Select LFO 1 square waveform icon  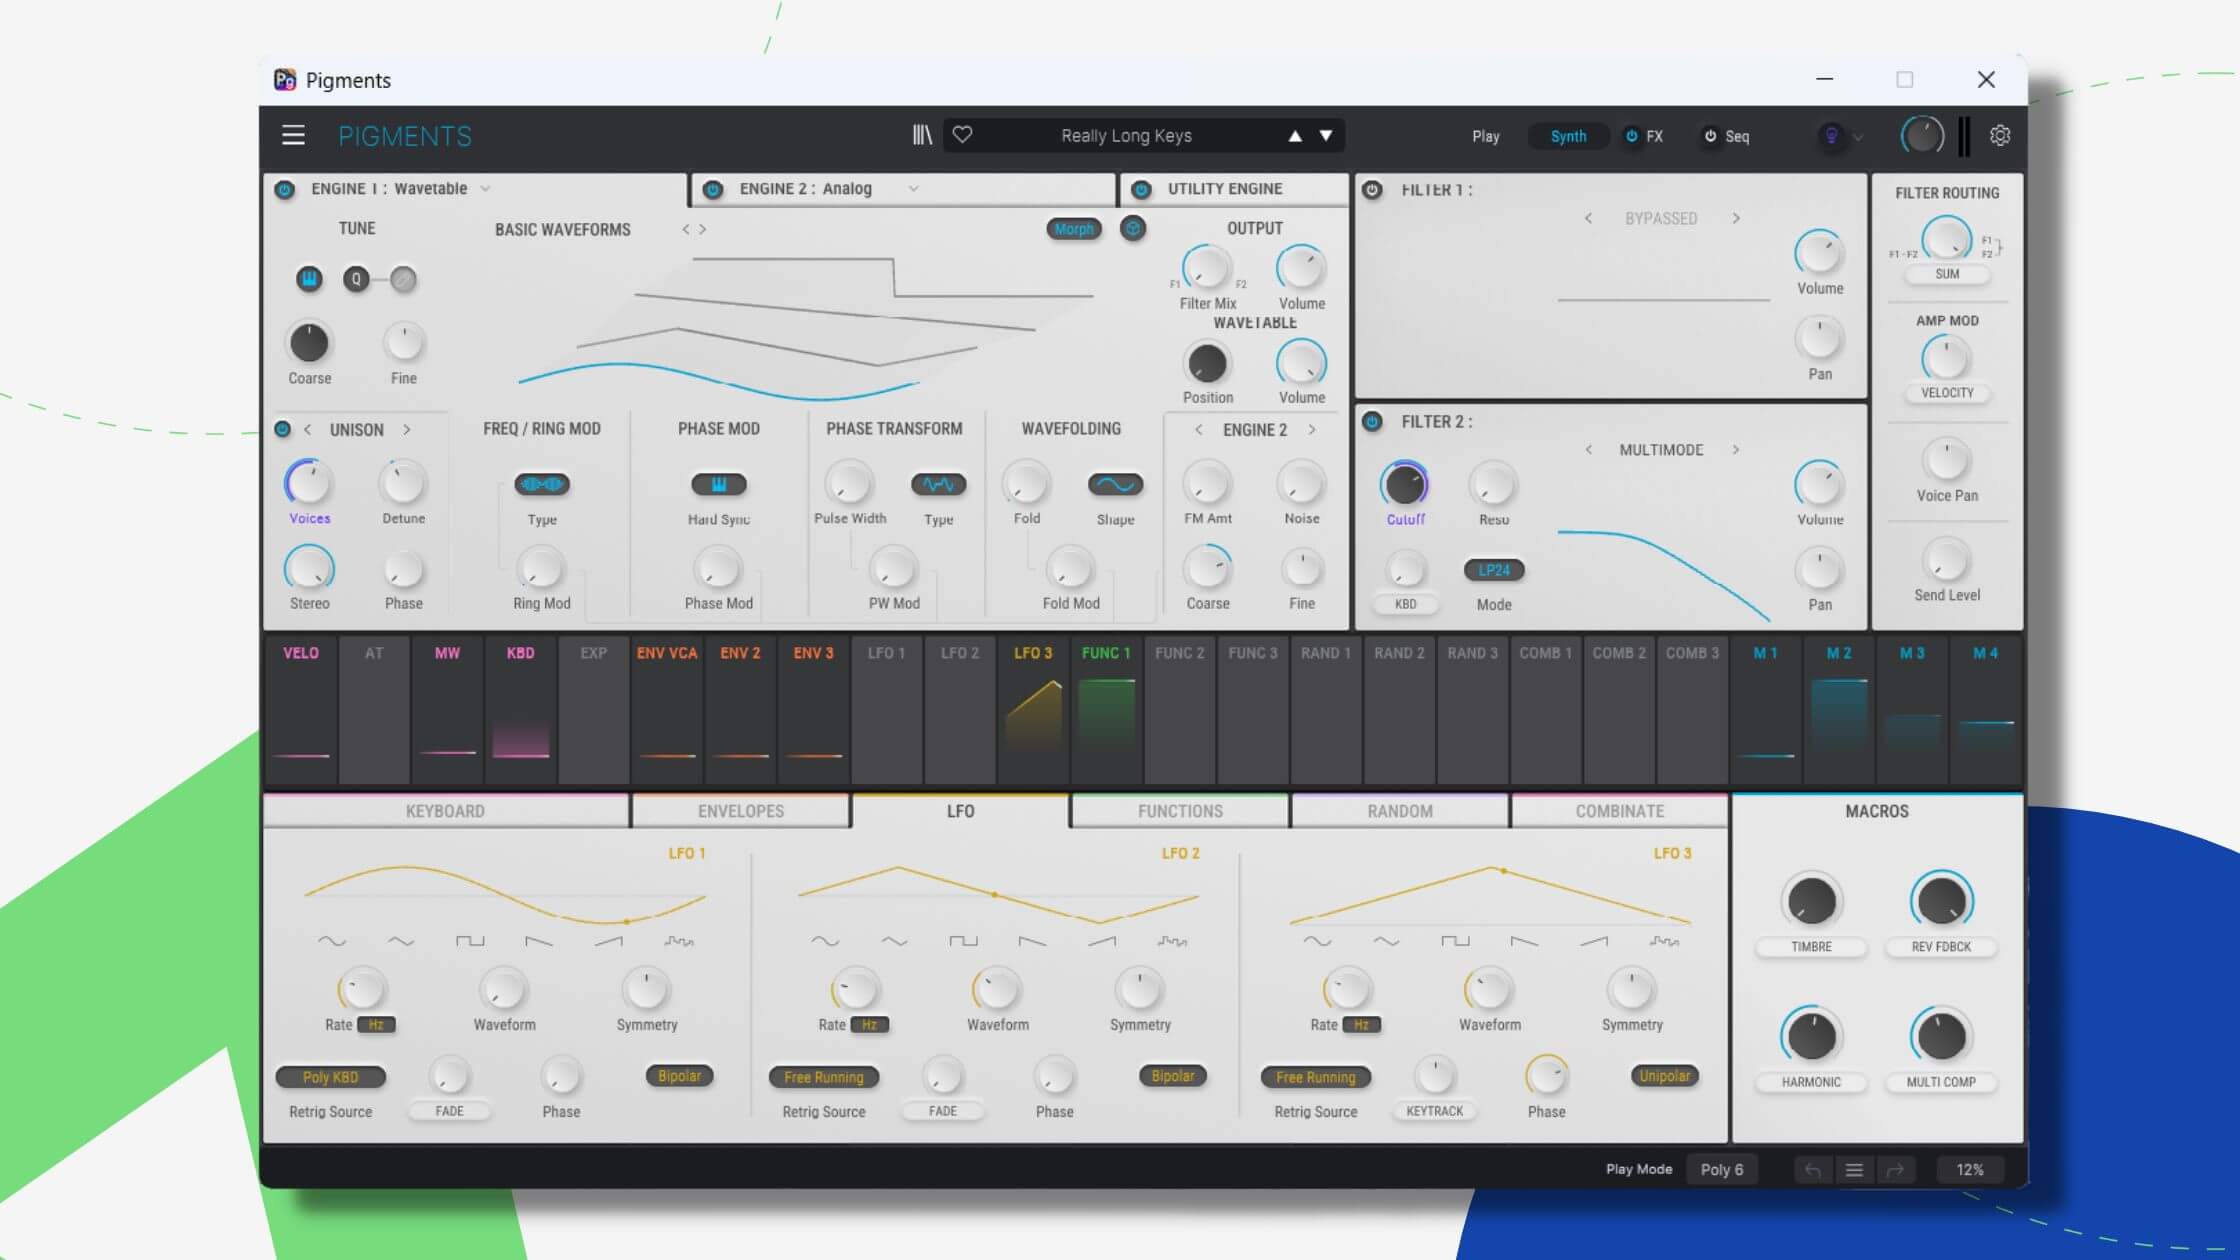click(x=469, y=941)
